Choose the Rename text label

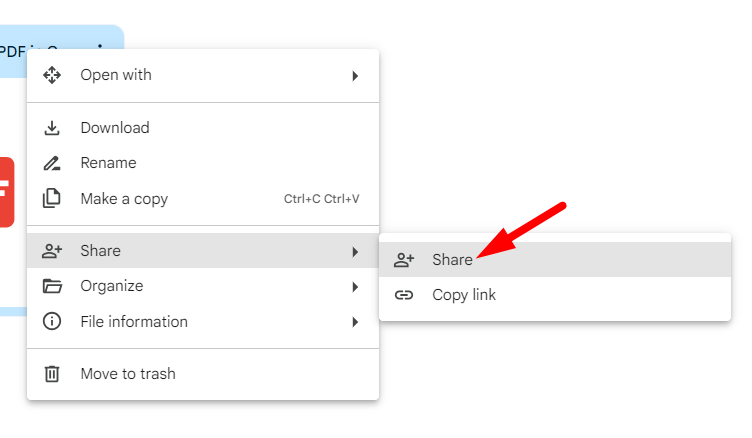[108, 163]
